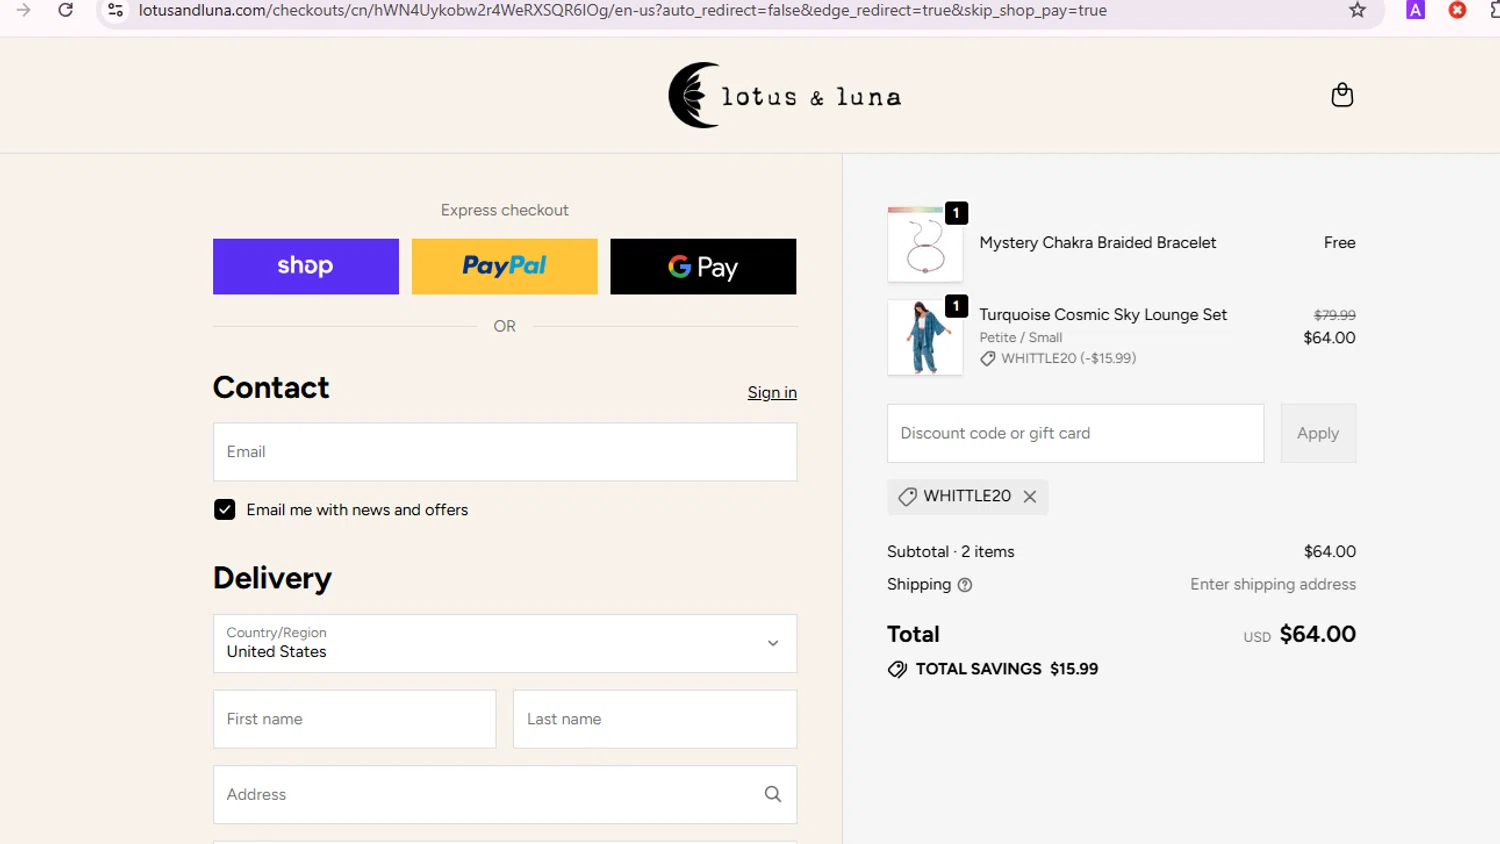Click the Turquoise Cosmic Sky Lounge Set name
Viewport: 1500px width, 844px height.
pyautogui.click(x=1103, y=315)
